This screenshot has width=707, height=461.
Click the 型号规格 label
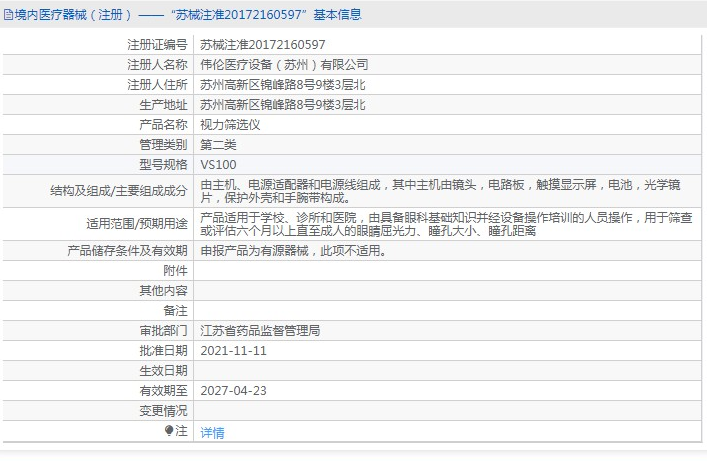163,165
